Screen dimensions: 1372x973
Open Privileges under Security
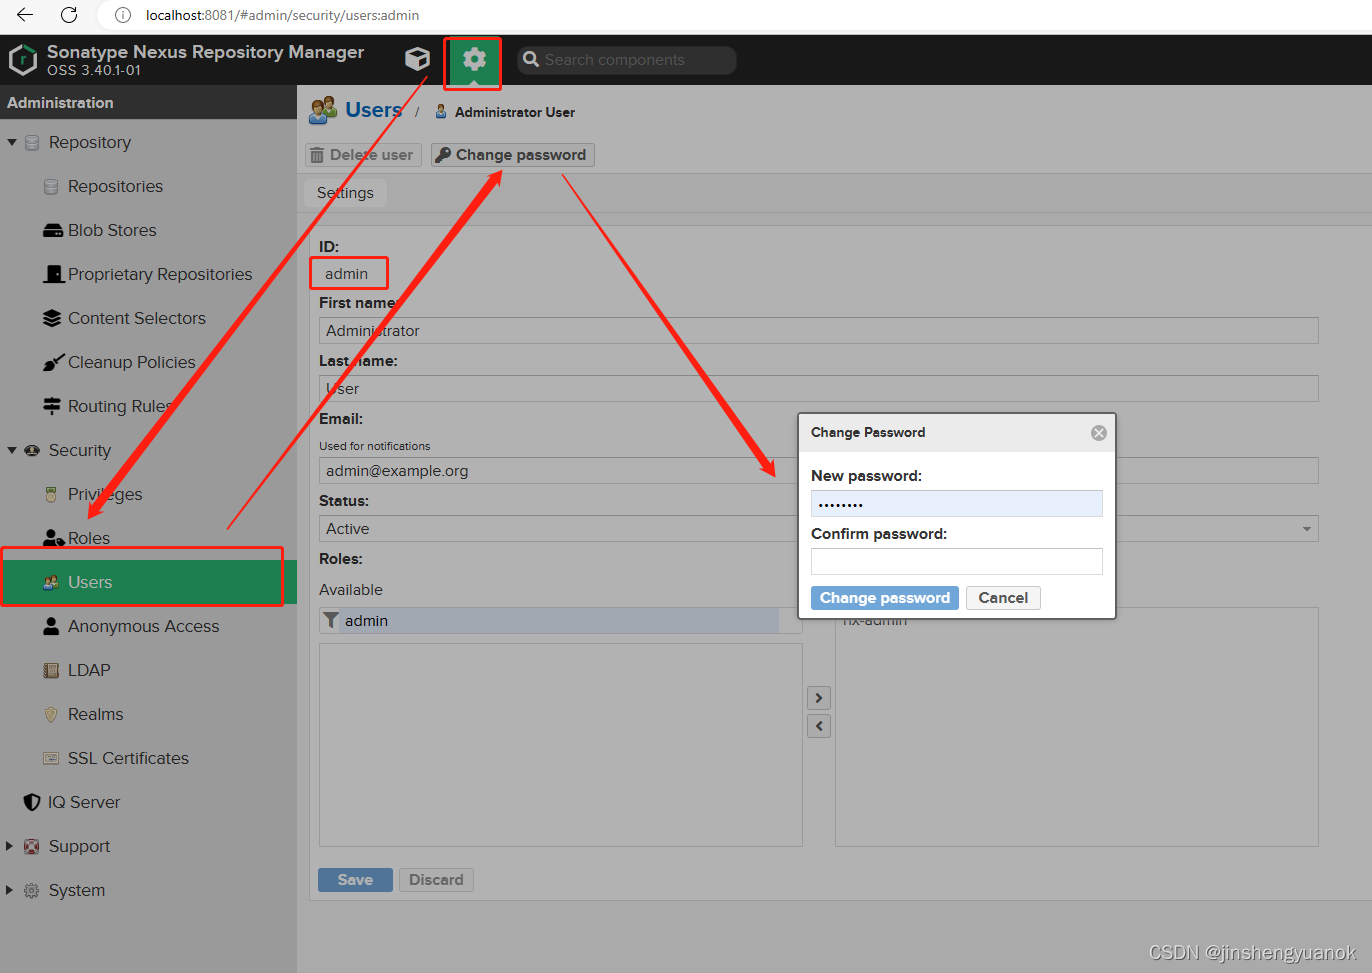[105, 494]
